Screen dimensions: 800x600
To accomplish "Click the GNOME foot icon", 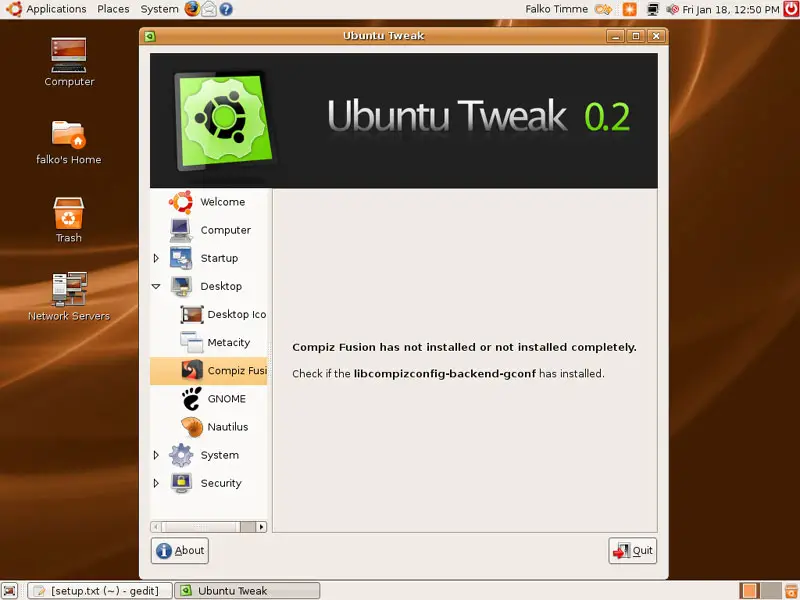I will click(x=192, y=398).
